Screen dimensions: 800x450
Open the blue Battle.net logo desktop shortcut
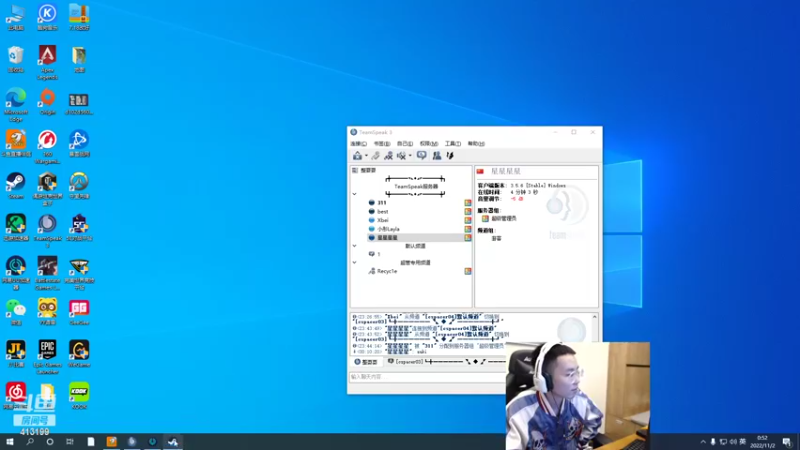[79, 143]
